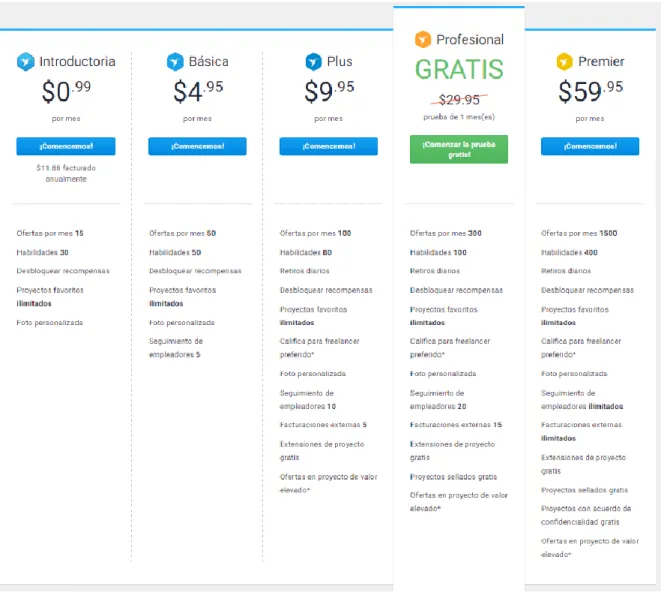Start the Plus plan with ¡Comencemos!
Viewport: 661px width, 593px height.
[328, 146]
